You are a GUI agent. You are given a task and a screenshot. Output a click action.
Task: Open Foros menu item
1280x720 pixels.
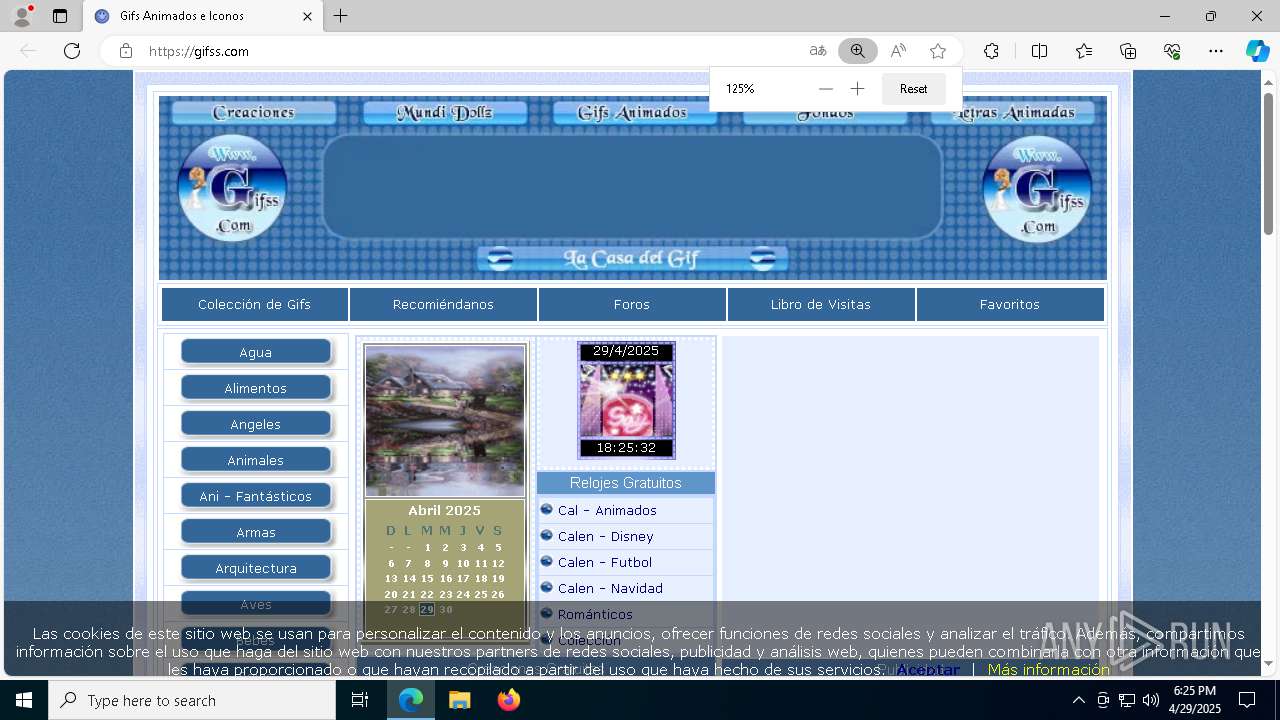(x=632, y=305)
